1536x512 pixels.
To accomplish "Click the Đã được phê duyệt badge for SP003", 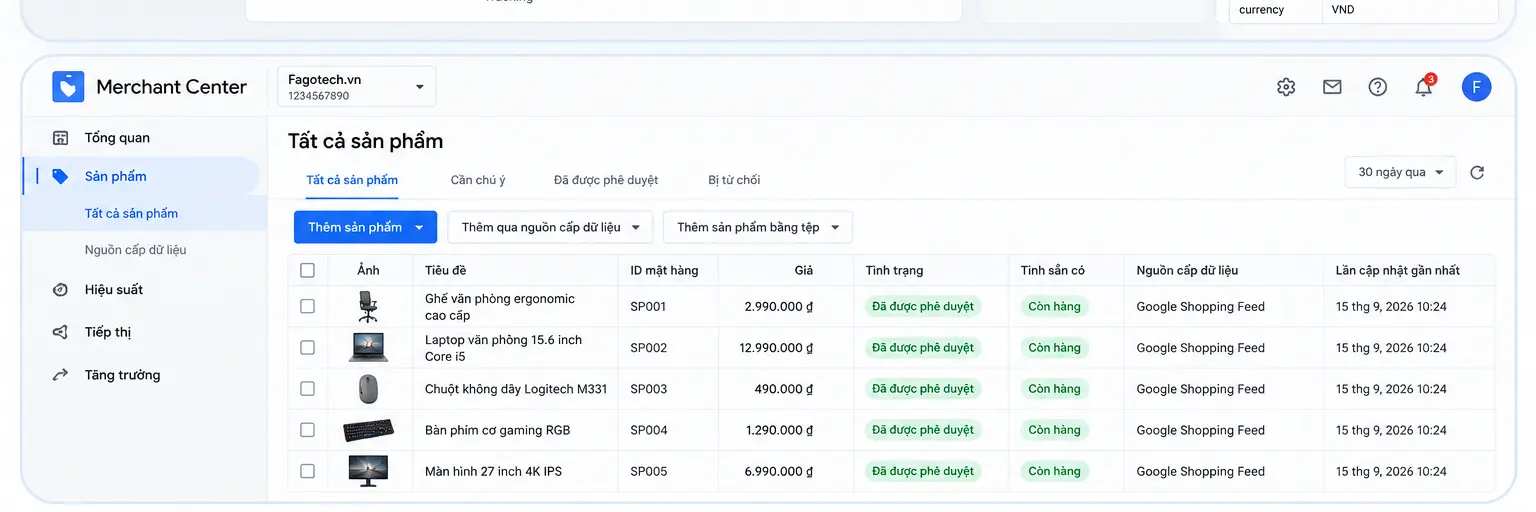I will click(922, 389).
